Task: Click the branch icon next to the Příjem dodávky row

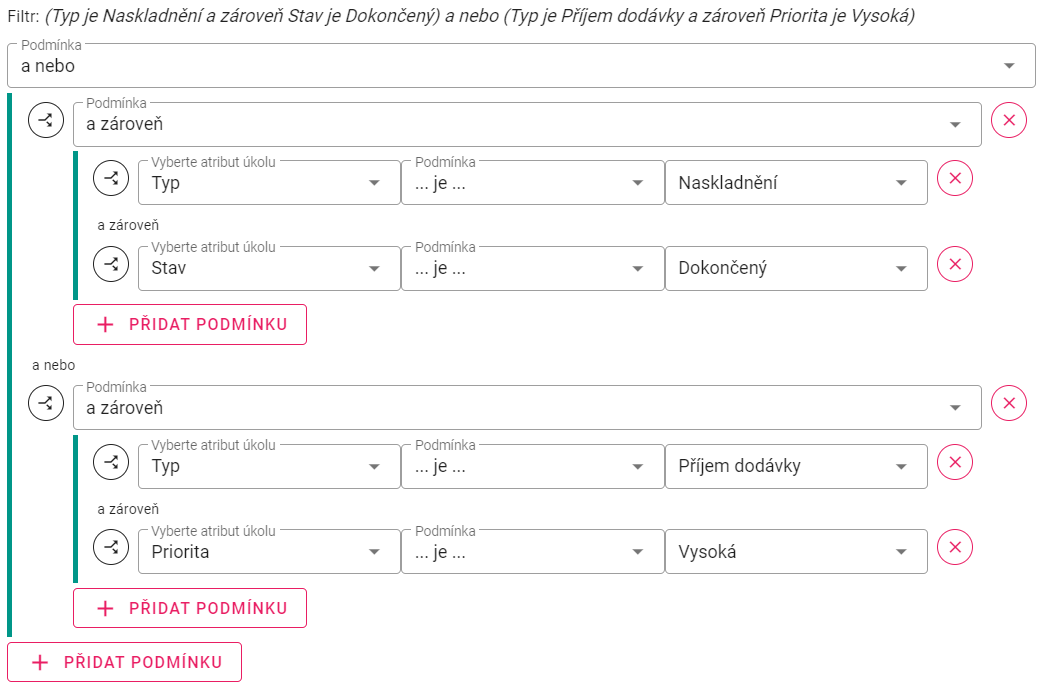Action: coord(110,462)
